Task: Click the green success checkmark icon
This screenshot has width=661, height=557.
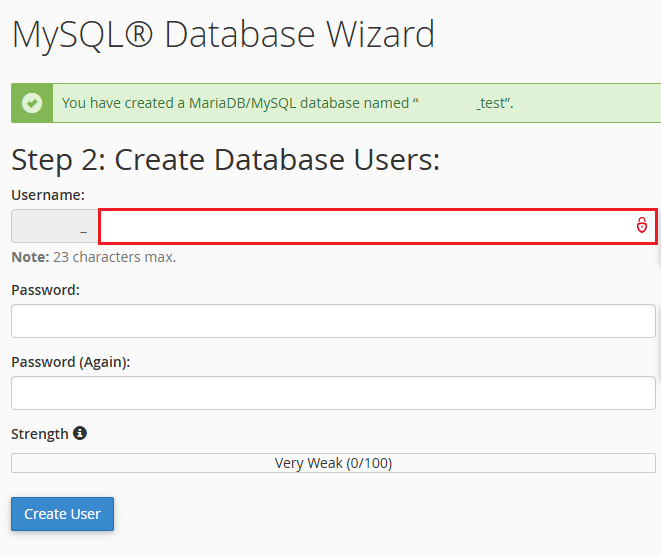Action: click(32, 103)
